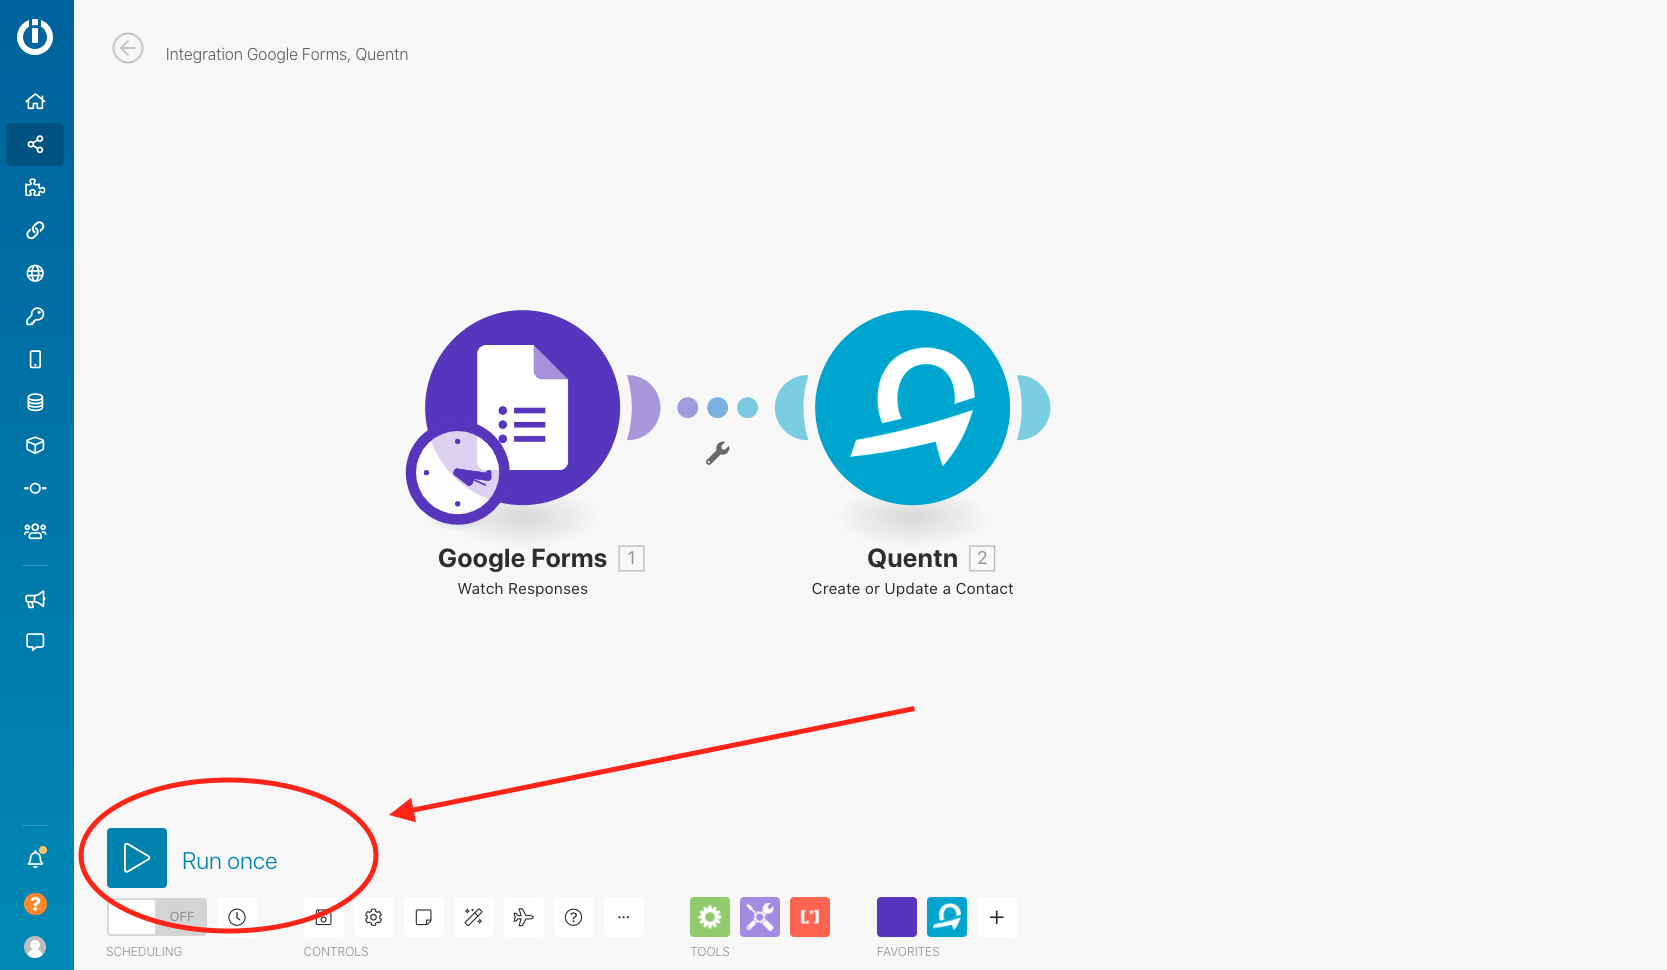Open Keys icon in the sidebar
Viewport: 1667px width, 970px height.
coord(35,316)
